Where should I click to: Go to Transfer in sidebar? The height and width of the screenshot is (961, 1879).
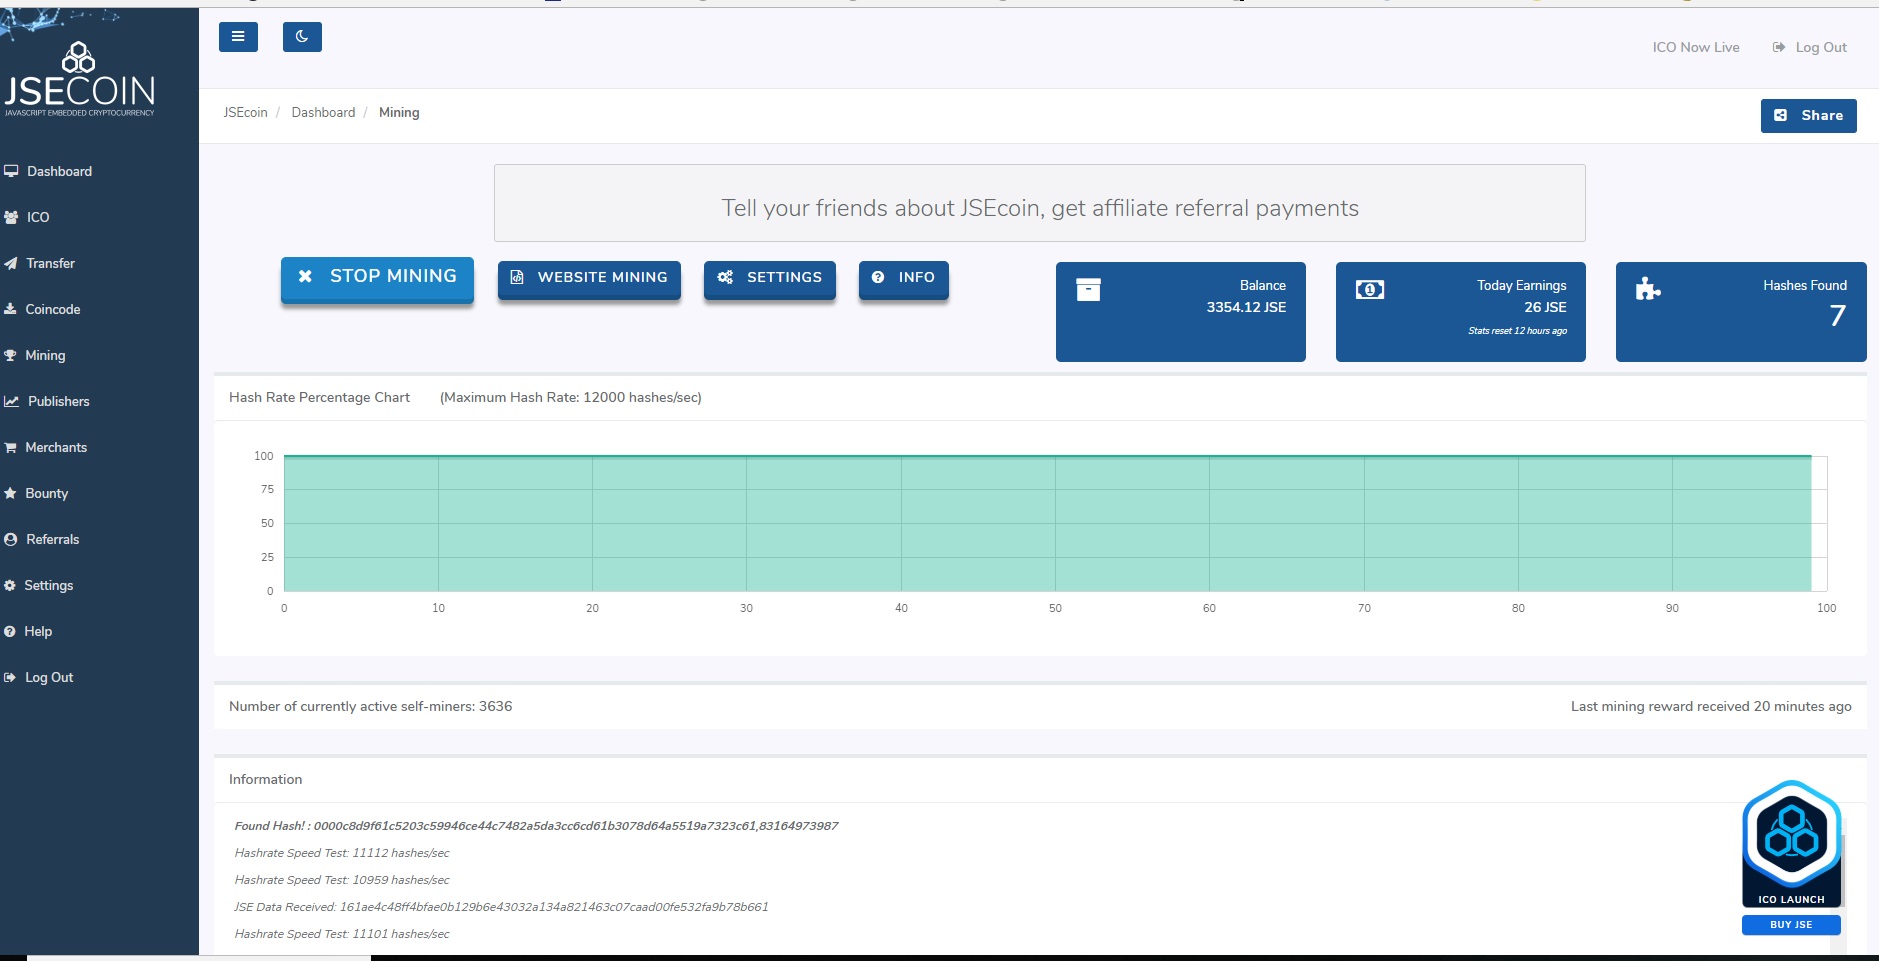coord(50,263)
